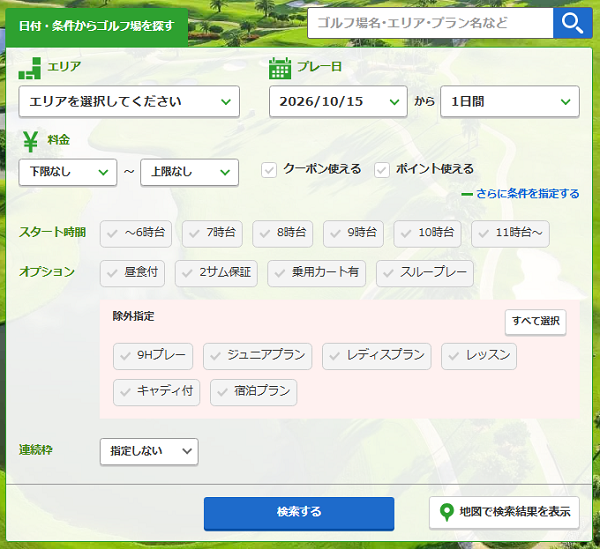Screen dimensions: 600x549
Task: Click the calendar icon next to プレー日
Action: click(280, 68)
